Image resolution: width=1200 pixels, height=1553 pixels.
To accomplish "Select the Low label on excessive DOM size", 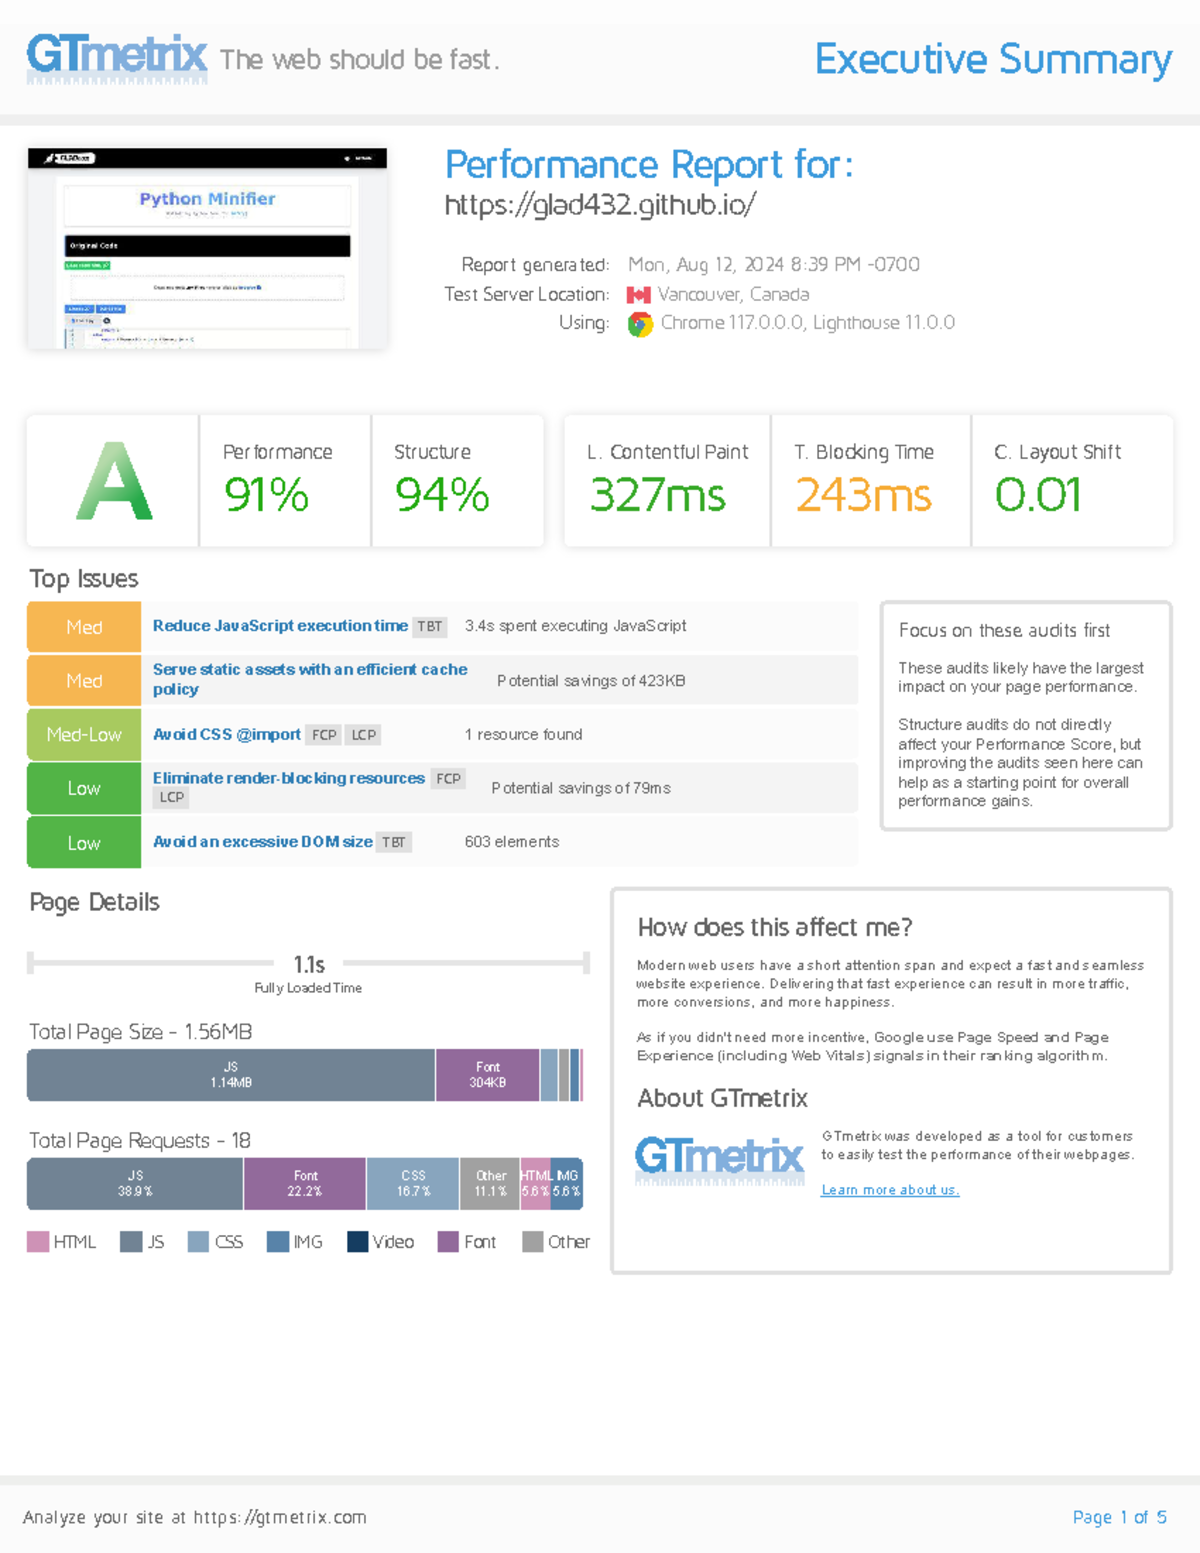I will tap(83, 841).
